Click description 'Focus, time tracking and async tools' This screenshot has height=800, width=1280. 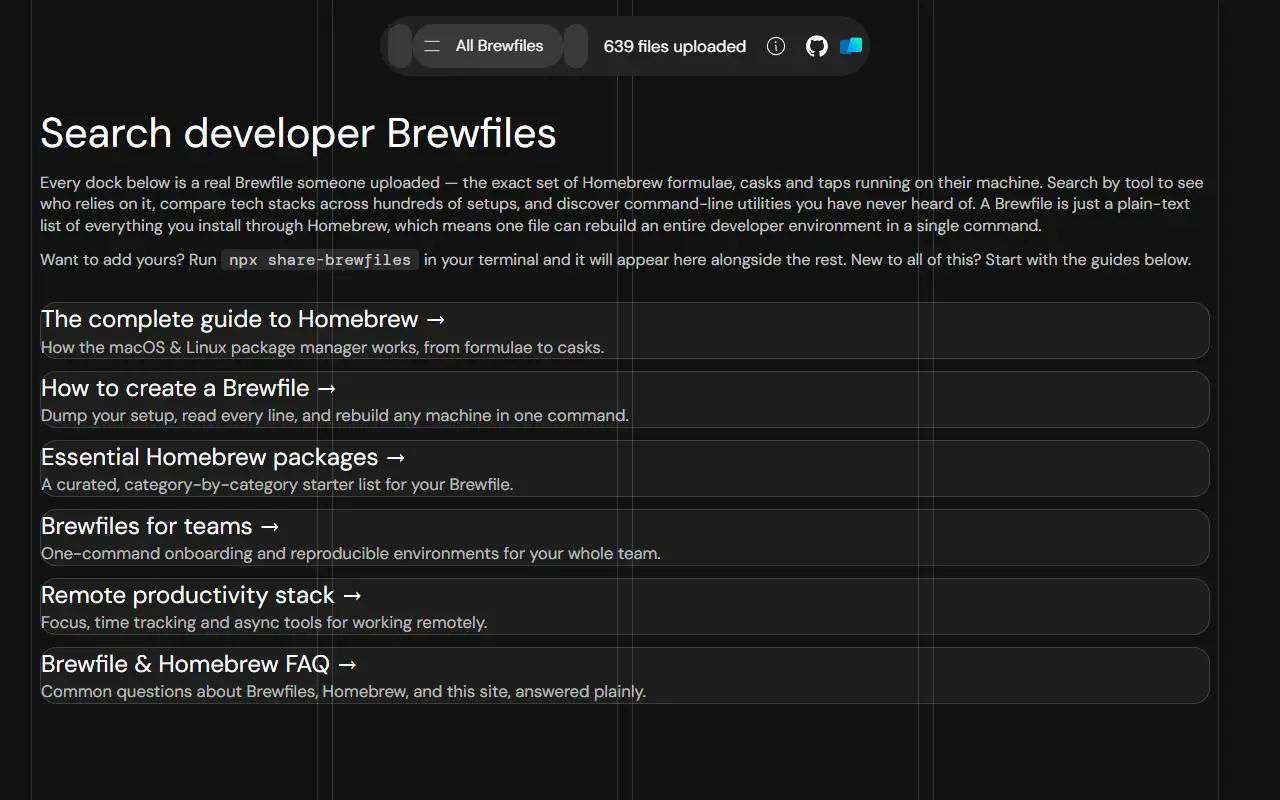[264, 623]
